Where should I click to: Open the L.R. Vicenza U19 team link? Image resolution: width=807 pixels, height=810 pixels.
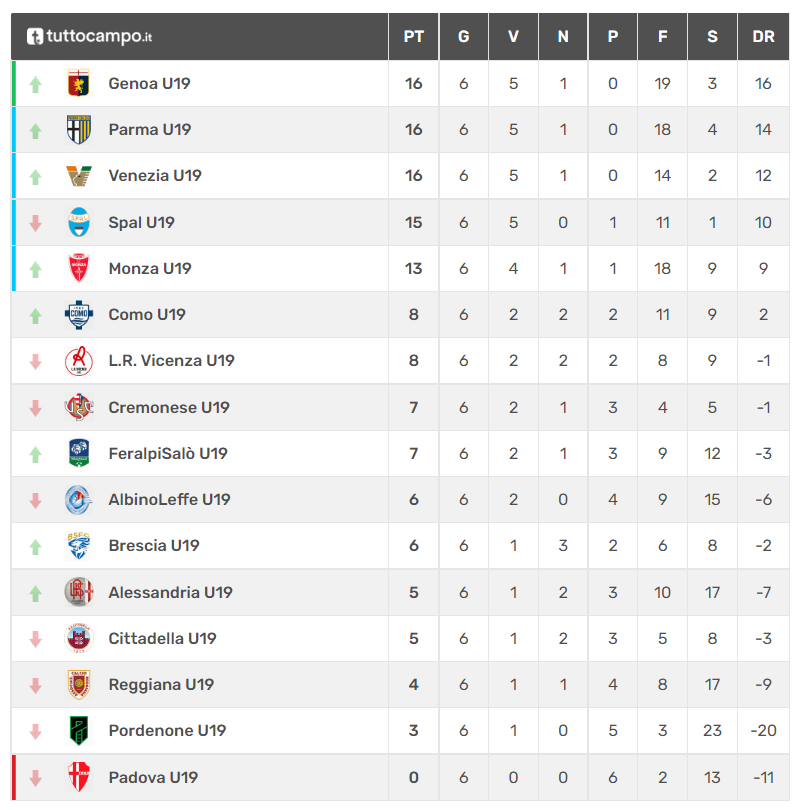(x=172, y=361)
